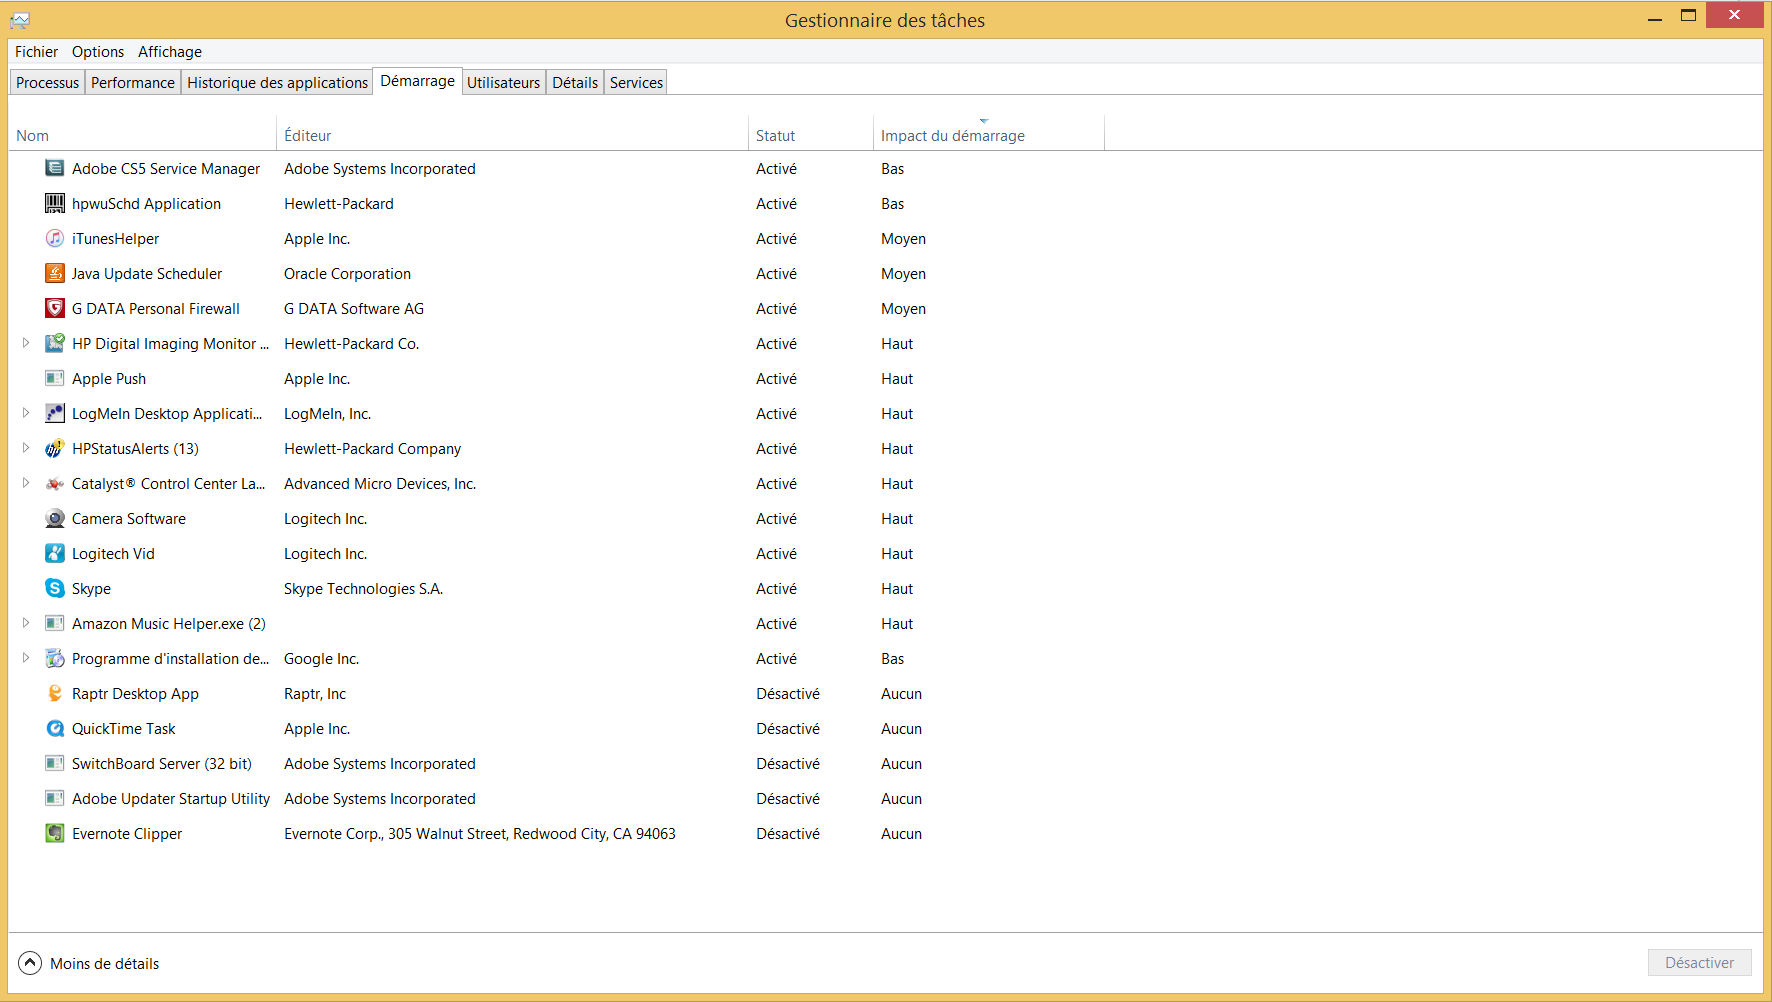Select the QuickTime Task icon

55,728
